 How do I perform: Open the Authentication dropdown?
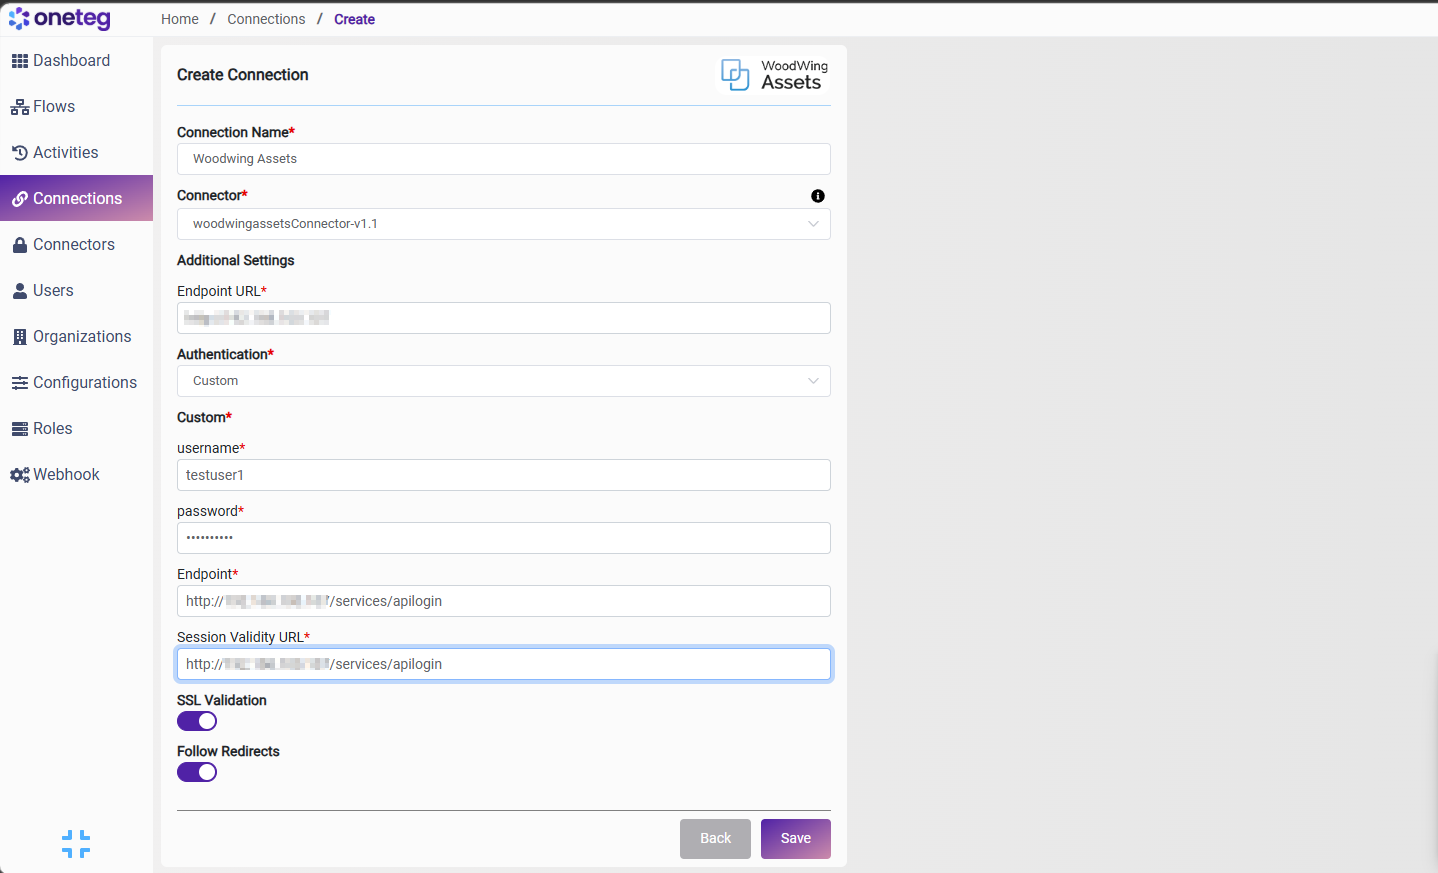504,381
